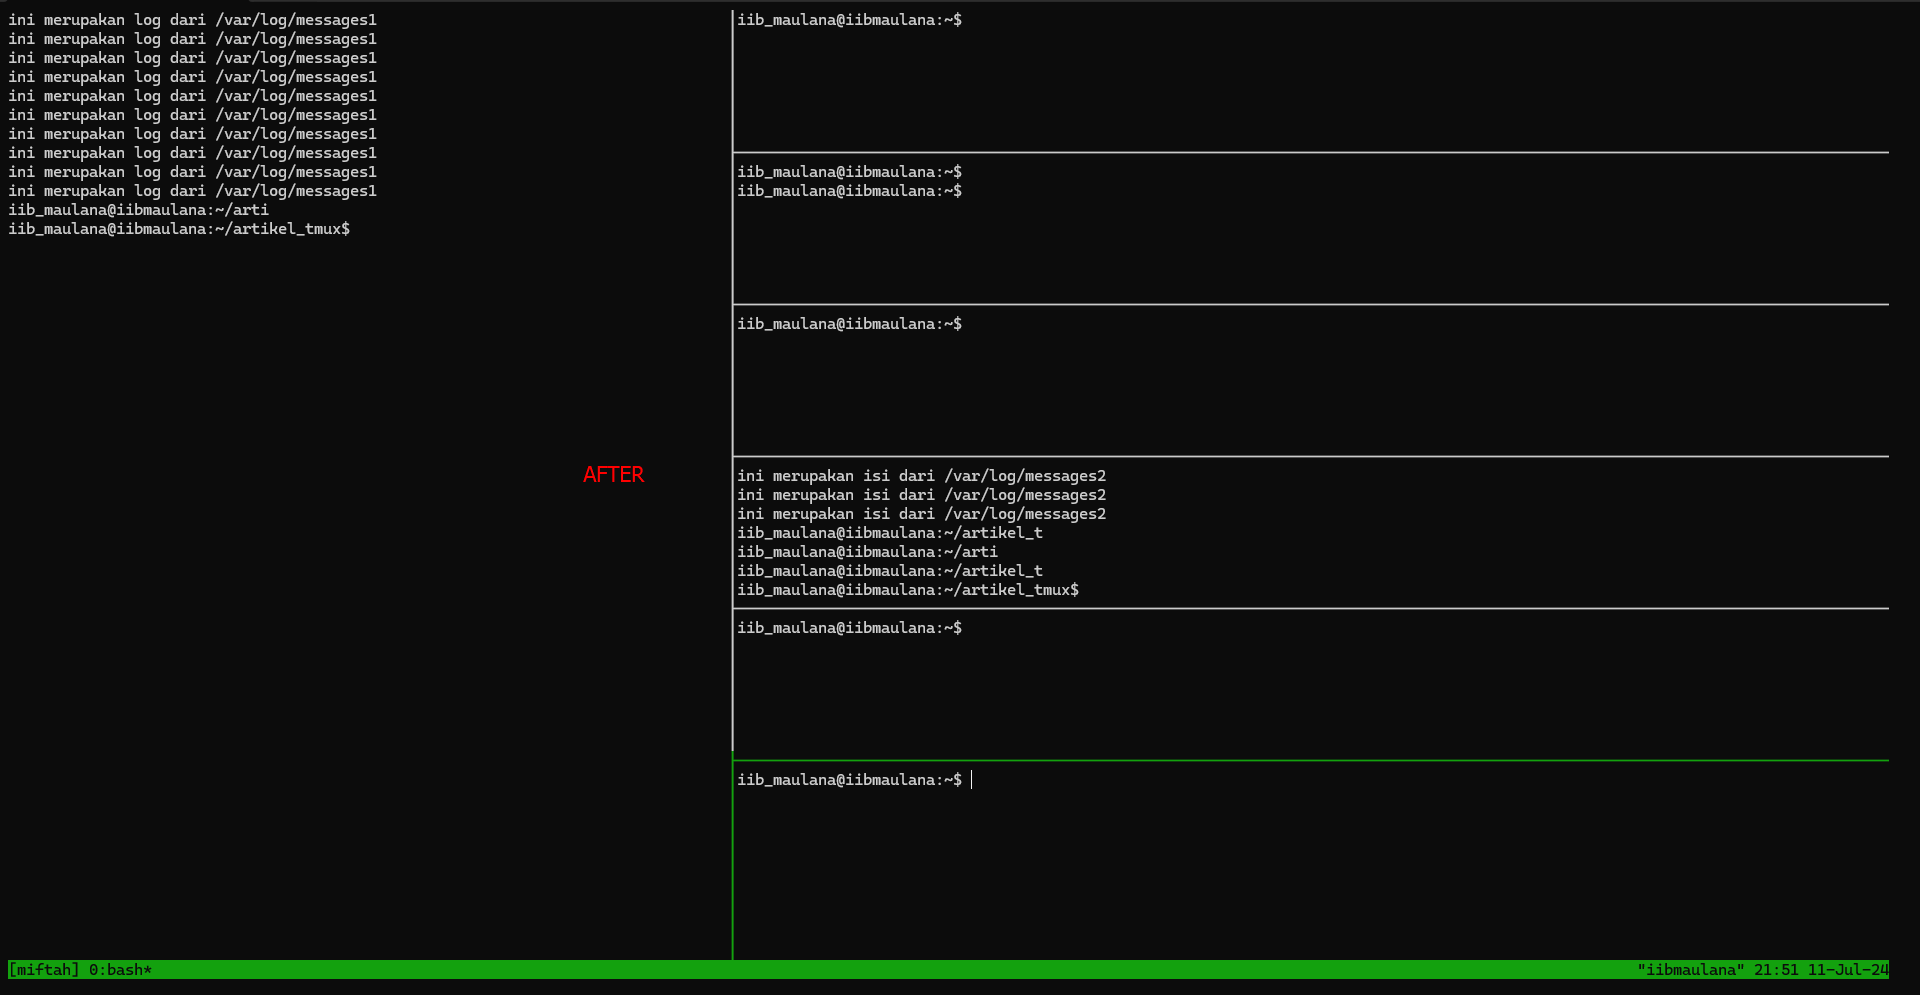The image size is (1920, 995).
Task: Click the first messages1 log line
Action: point(192,20)
